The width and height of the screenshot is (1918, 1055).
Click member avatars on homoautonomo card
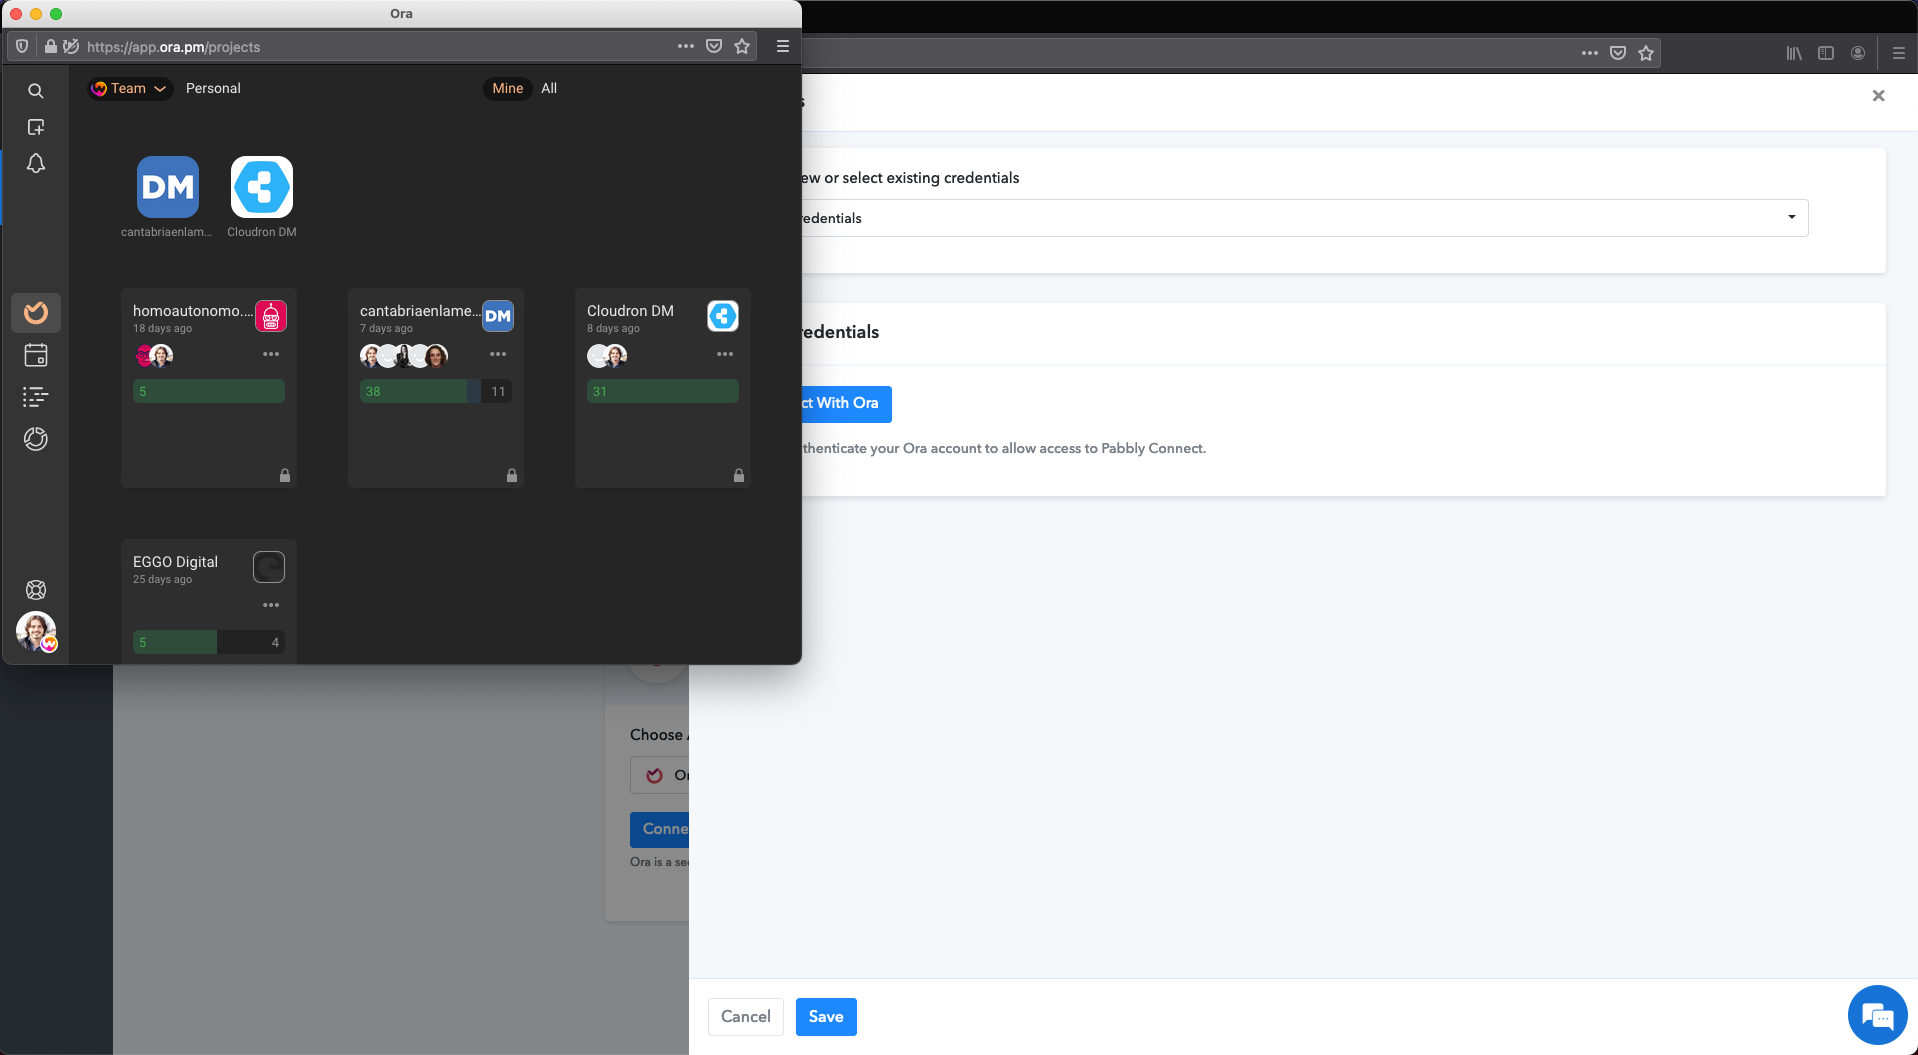pyautogui.click(x=154, y=355)
